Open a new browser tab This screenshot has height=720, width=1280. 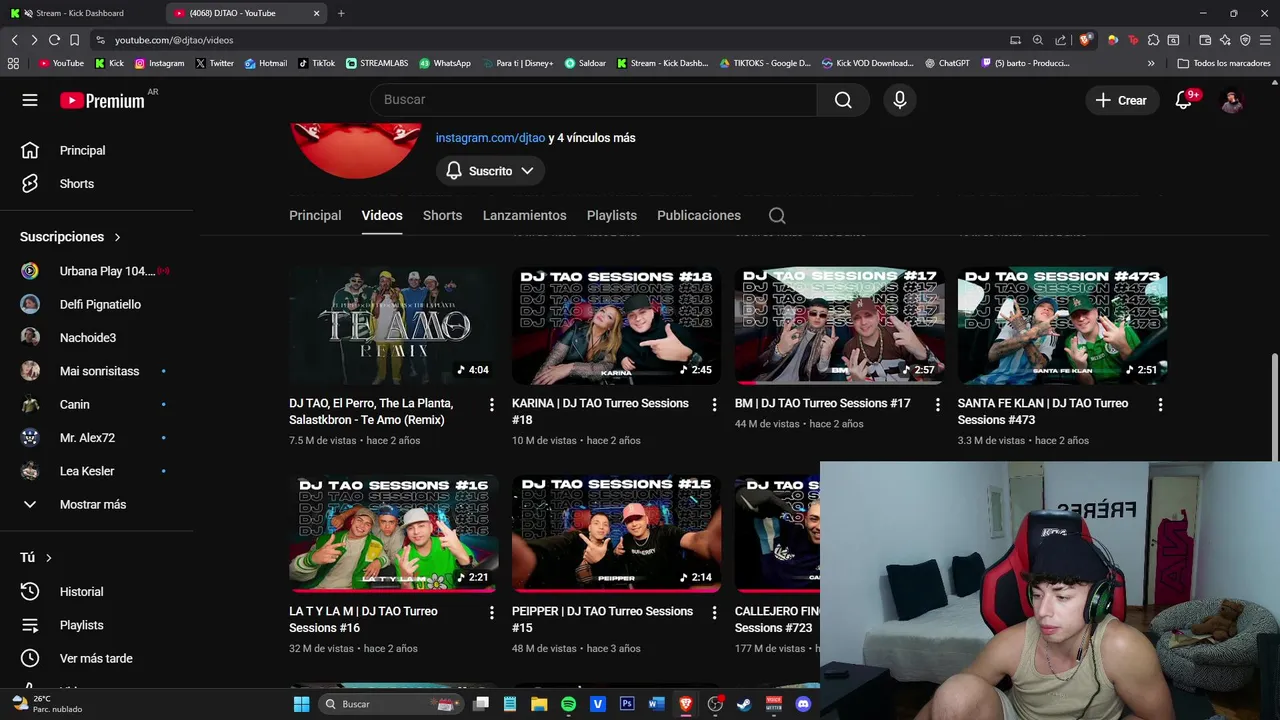tap(341, 13)
